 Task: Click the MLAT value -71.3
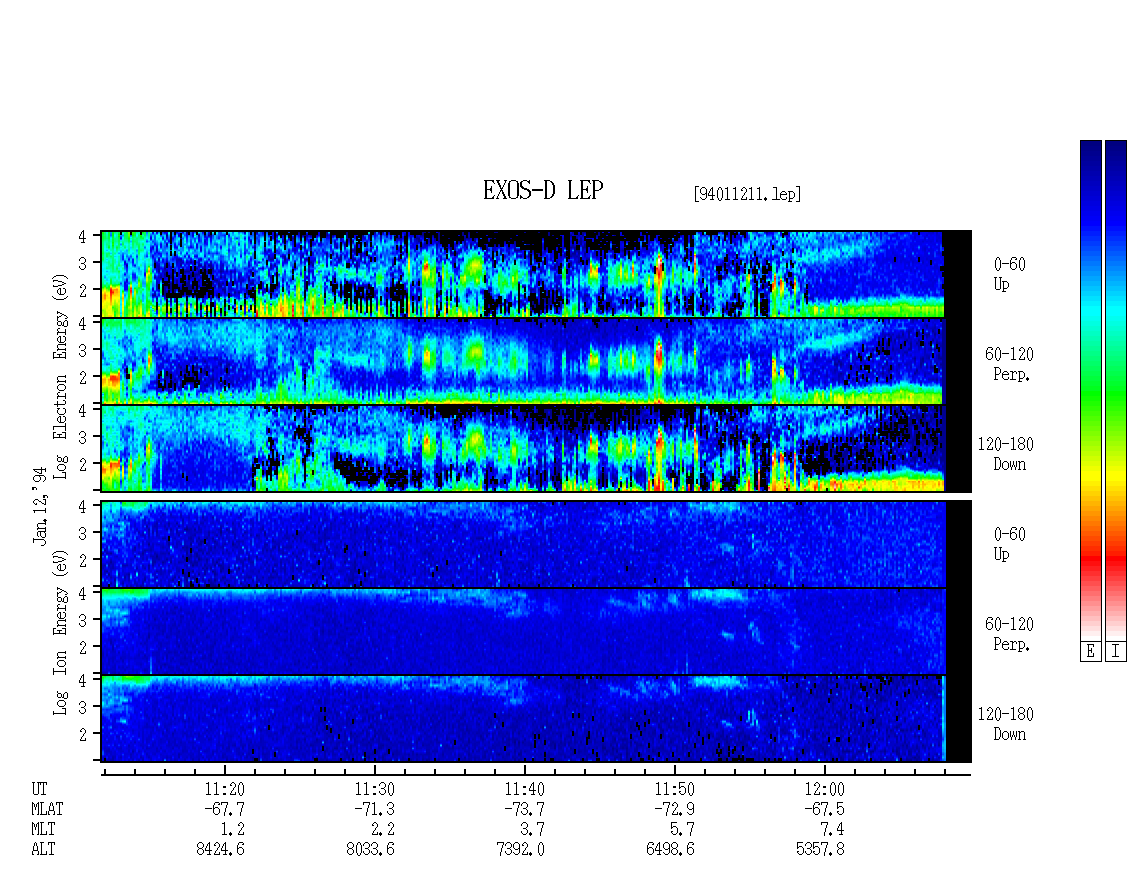(x=374, y=809)
